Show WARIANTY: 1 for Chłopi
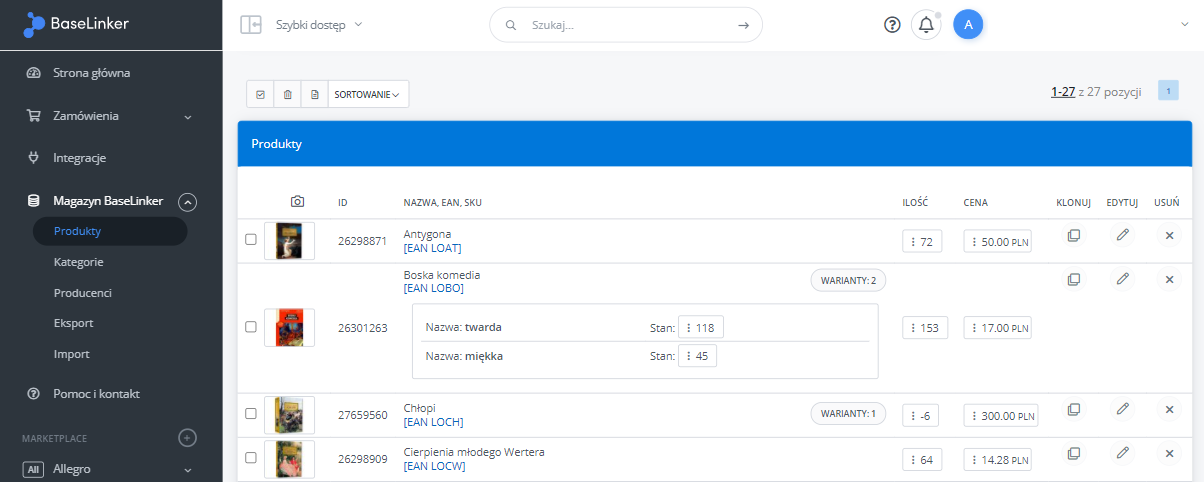Viewport: 1204px width, 482px height. [847, 413]
